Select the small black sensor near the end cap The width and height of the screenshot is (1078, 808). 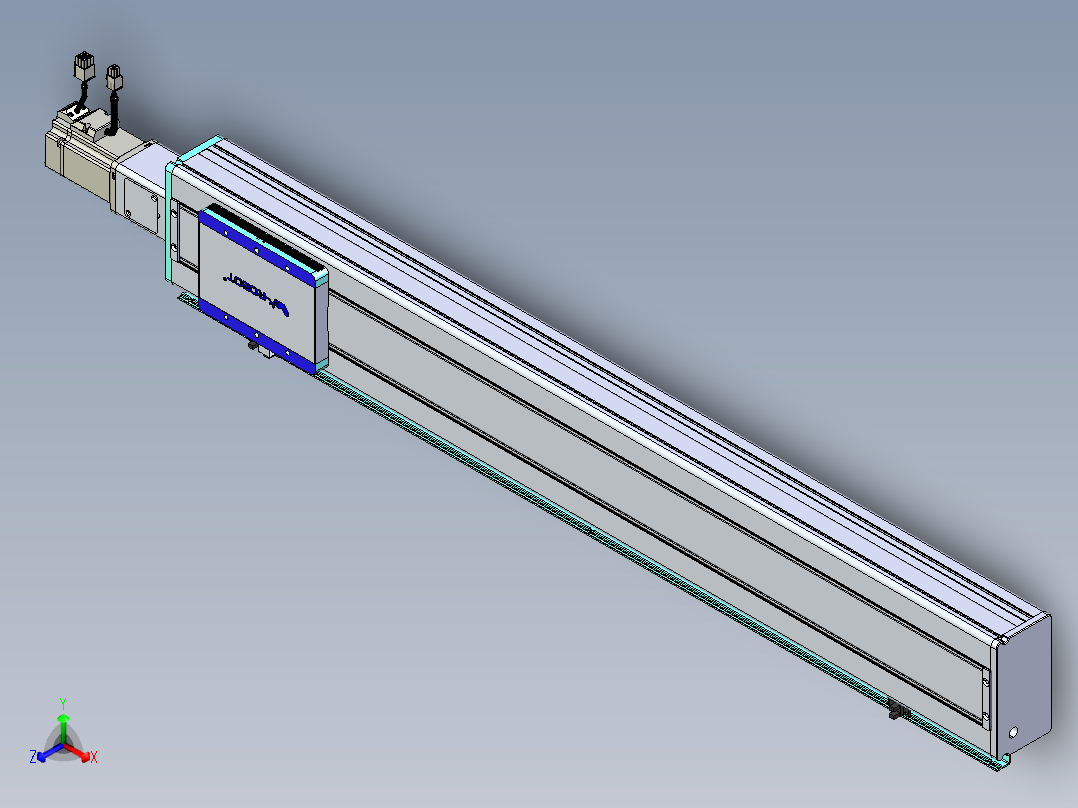click(x=899, y=710)
